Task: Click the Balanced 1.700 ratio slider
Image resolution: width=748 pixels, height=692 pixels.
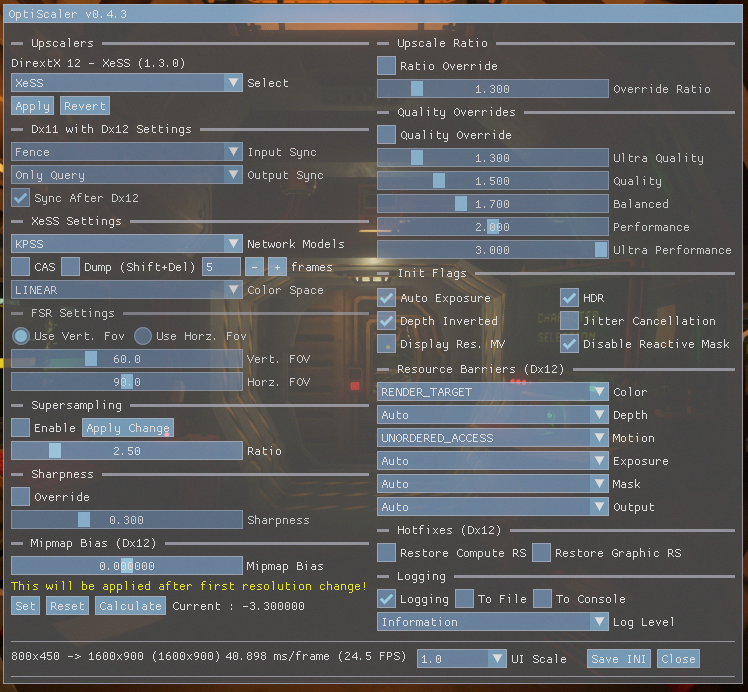Action: tap(493, 204)
